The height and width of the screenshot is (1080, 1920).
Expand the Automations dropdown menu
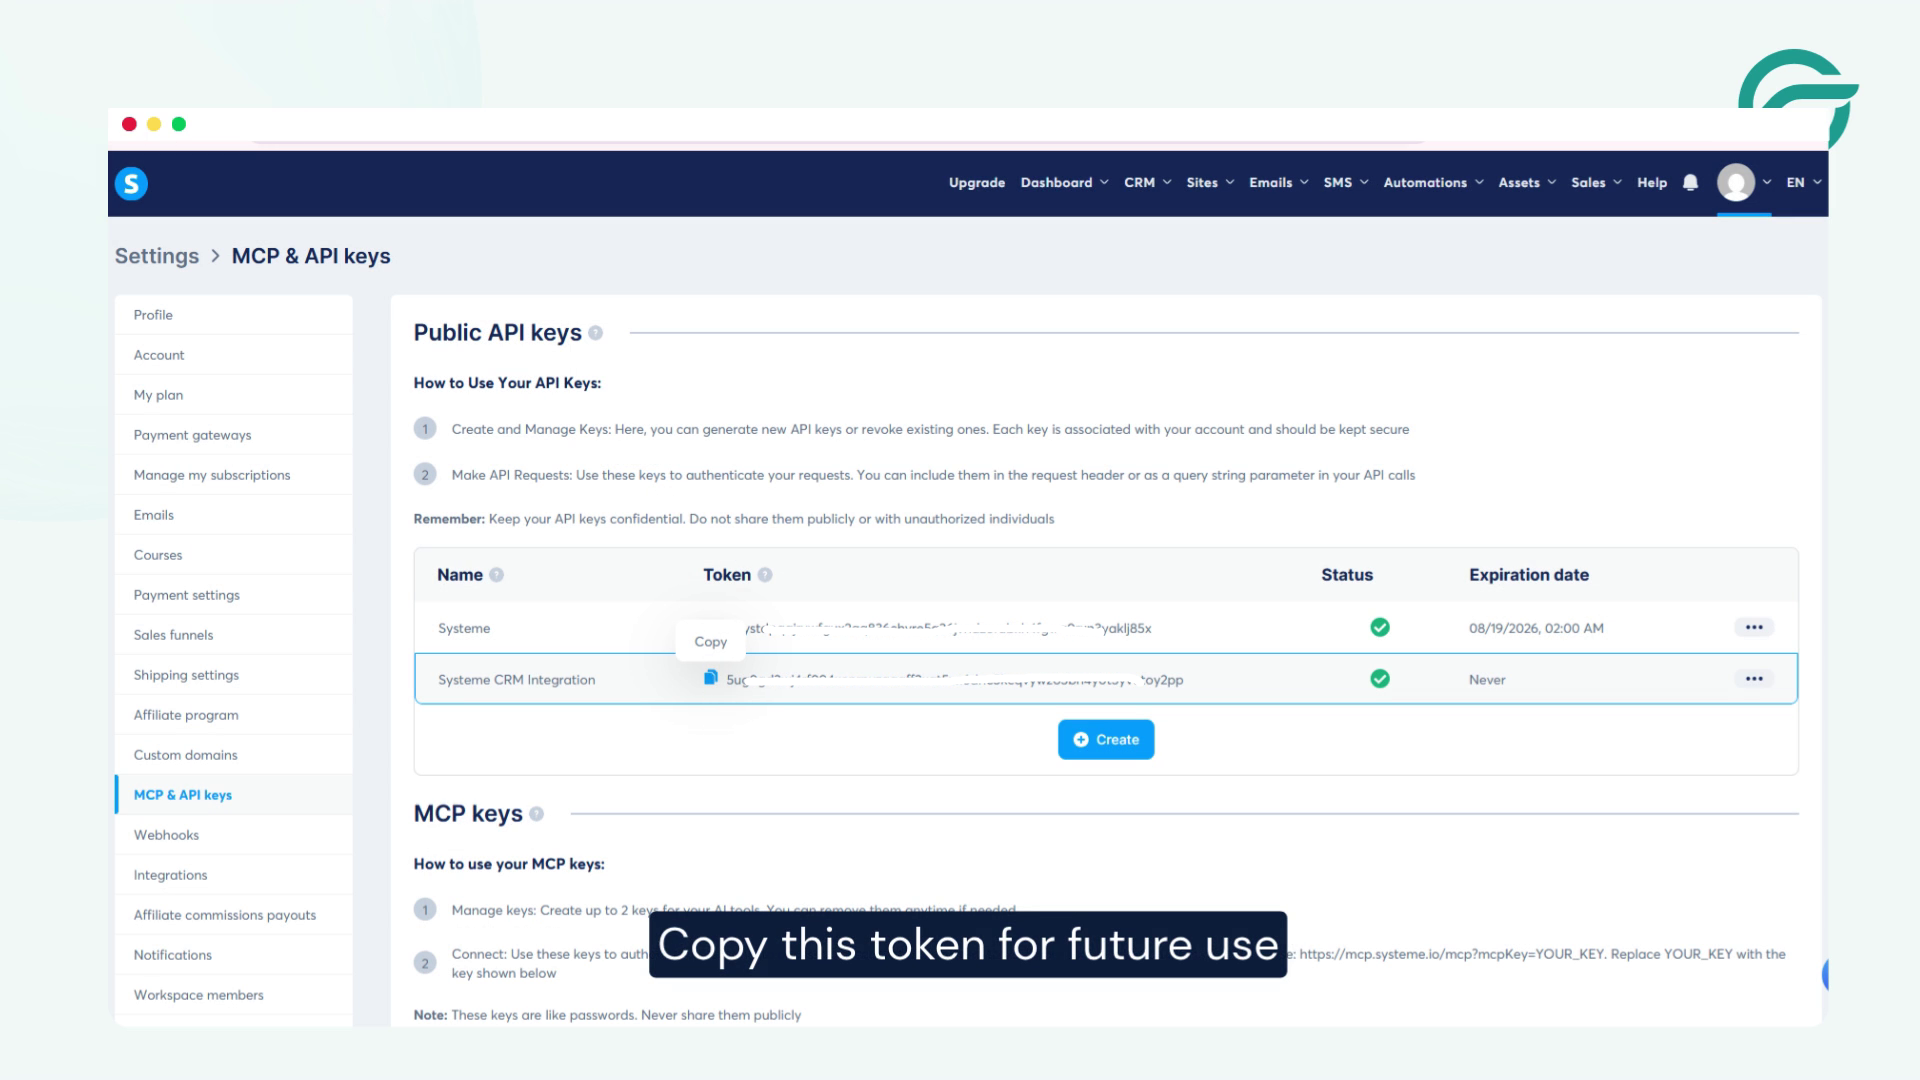pyautogui.click(x=1434, y=183)
